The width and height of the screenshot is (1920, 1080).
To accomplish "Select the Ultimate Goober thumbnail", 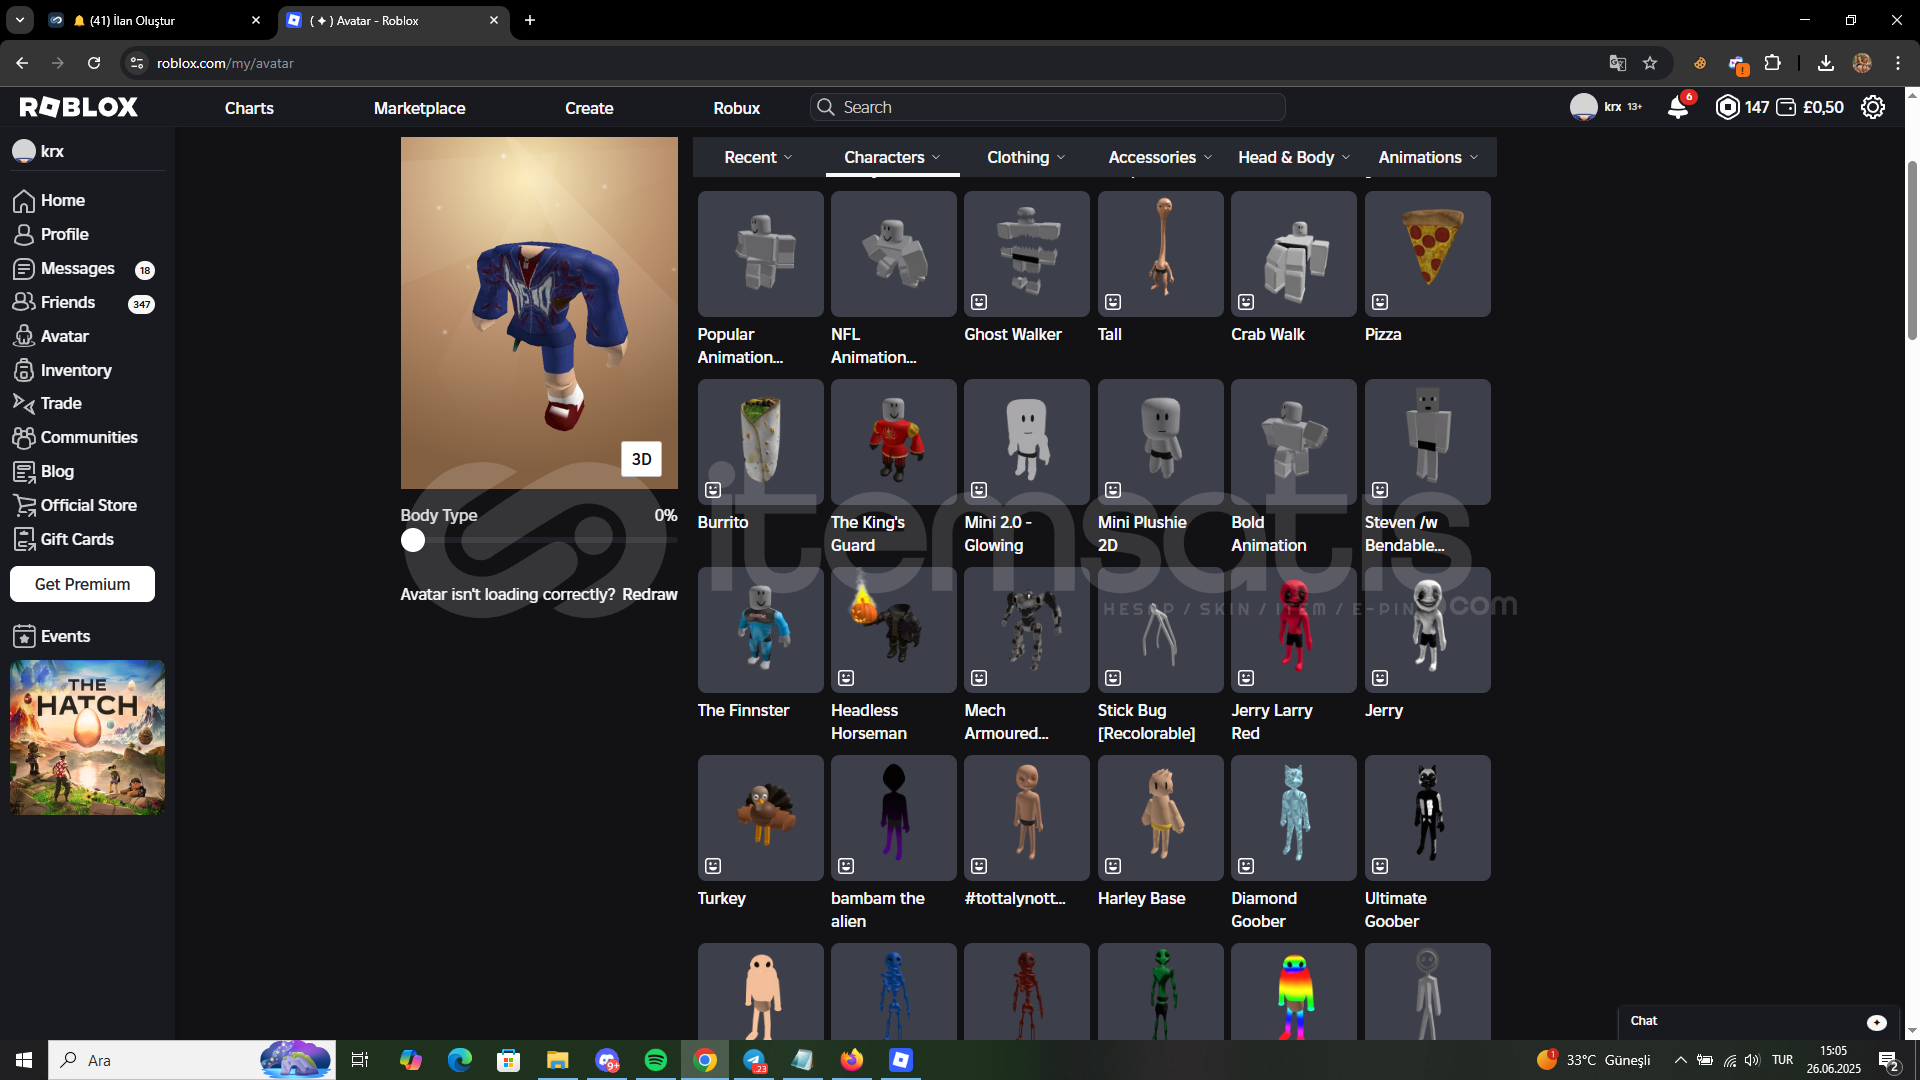I will (x=1427, y=818).
